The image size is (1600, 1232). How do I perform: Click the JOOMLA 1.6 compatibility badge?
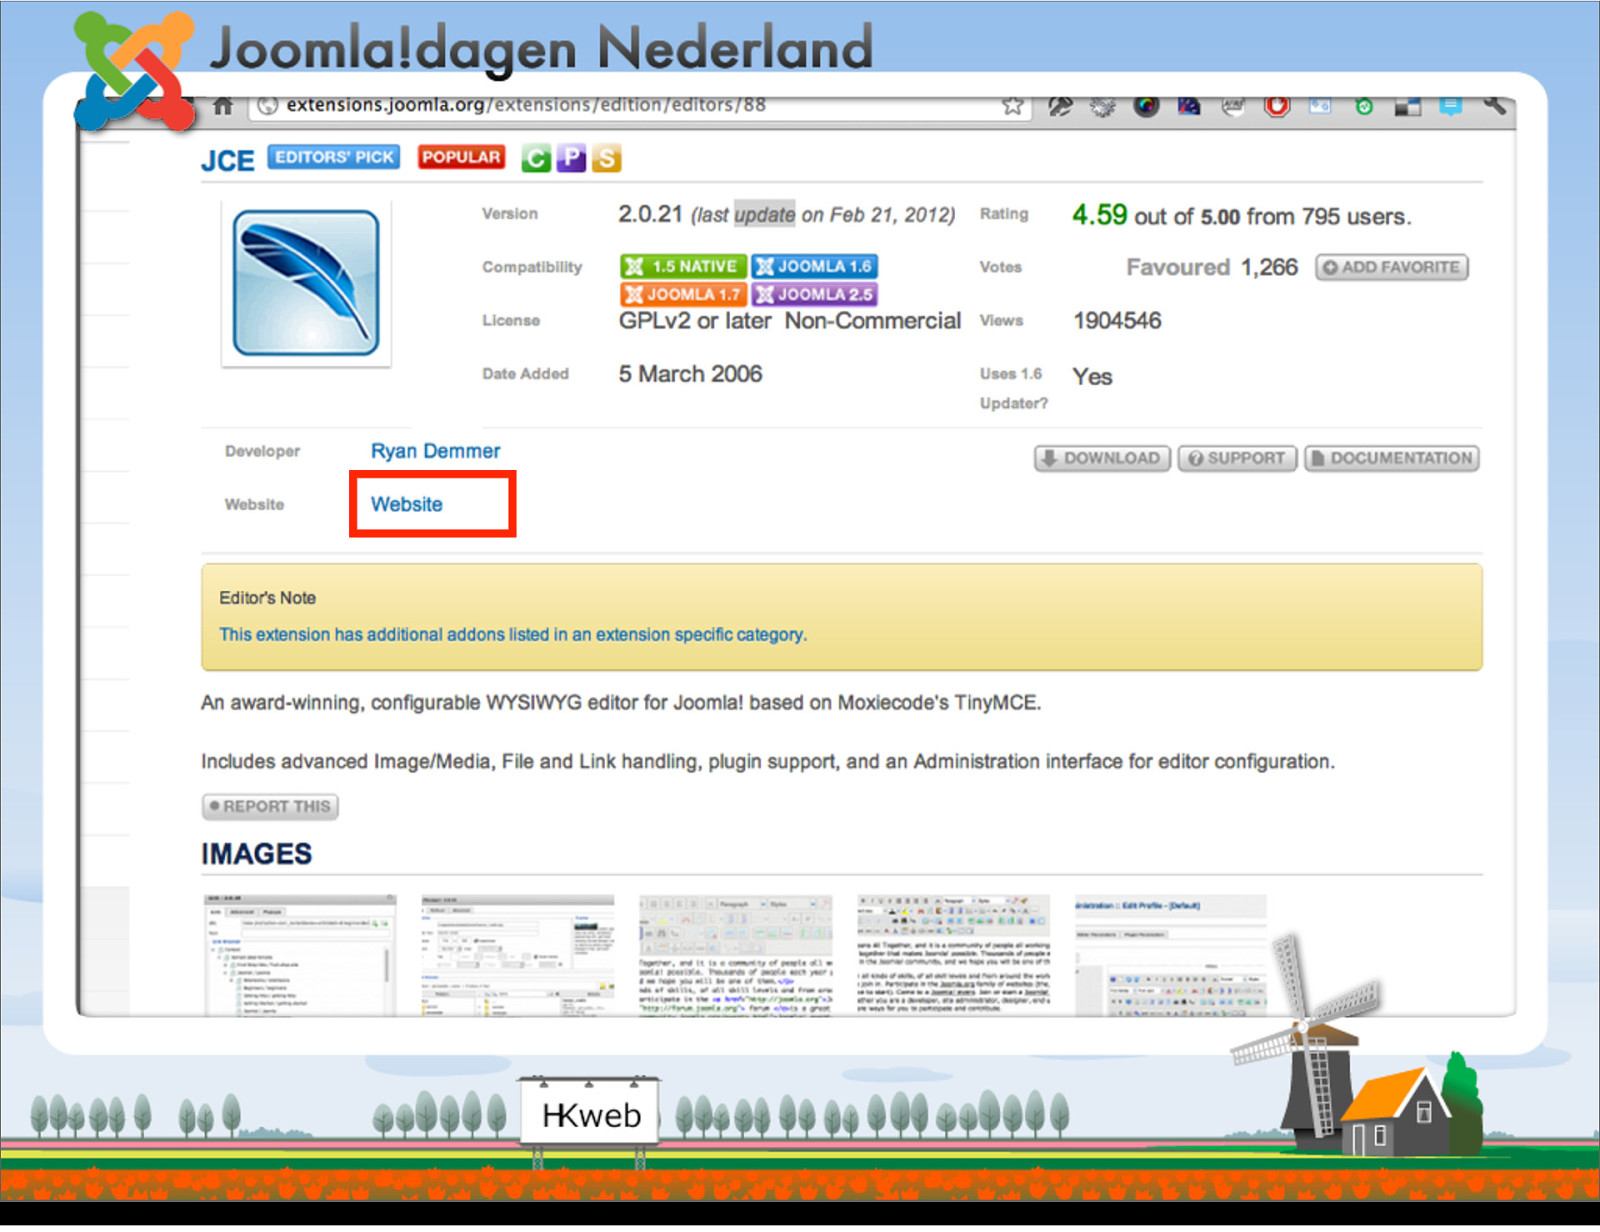814,266
